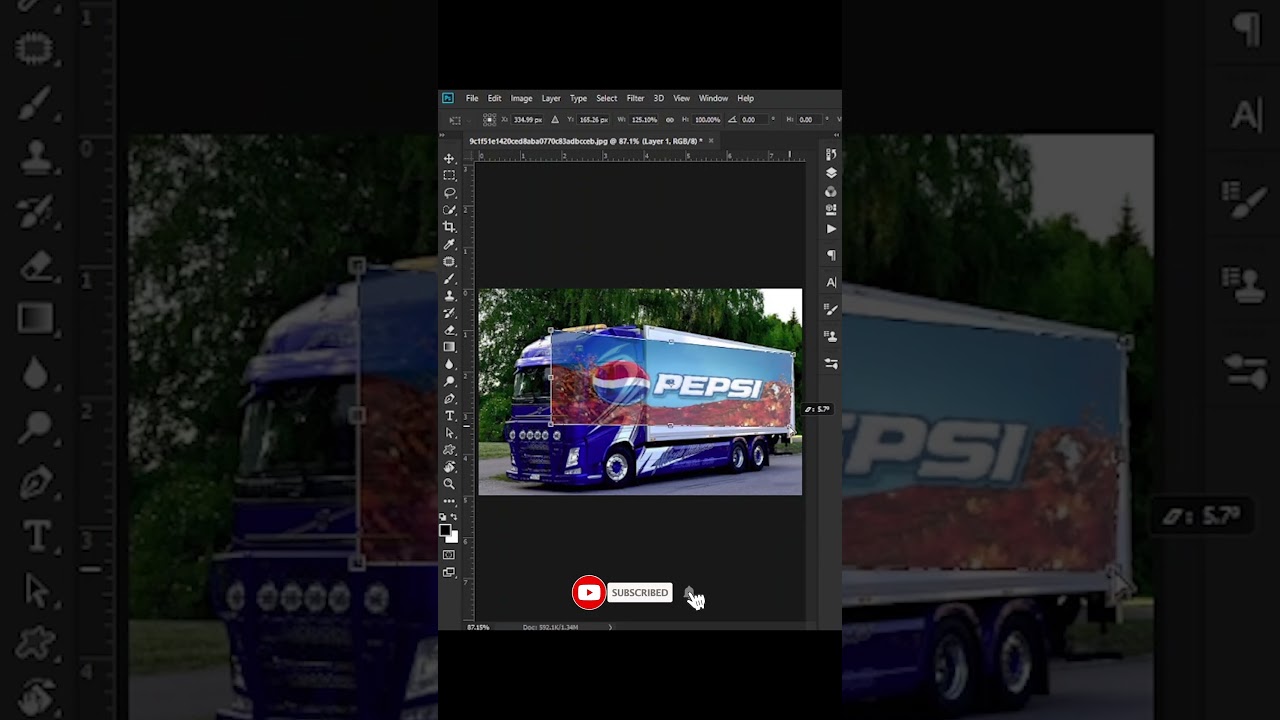Select the Brush tool
The width and height of the screenshot is (1280, 720).
pyautogui.click(x=449, y=279)
